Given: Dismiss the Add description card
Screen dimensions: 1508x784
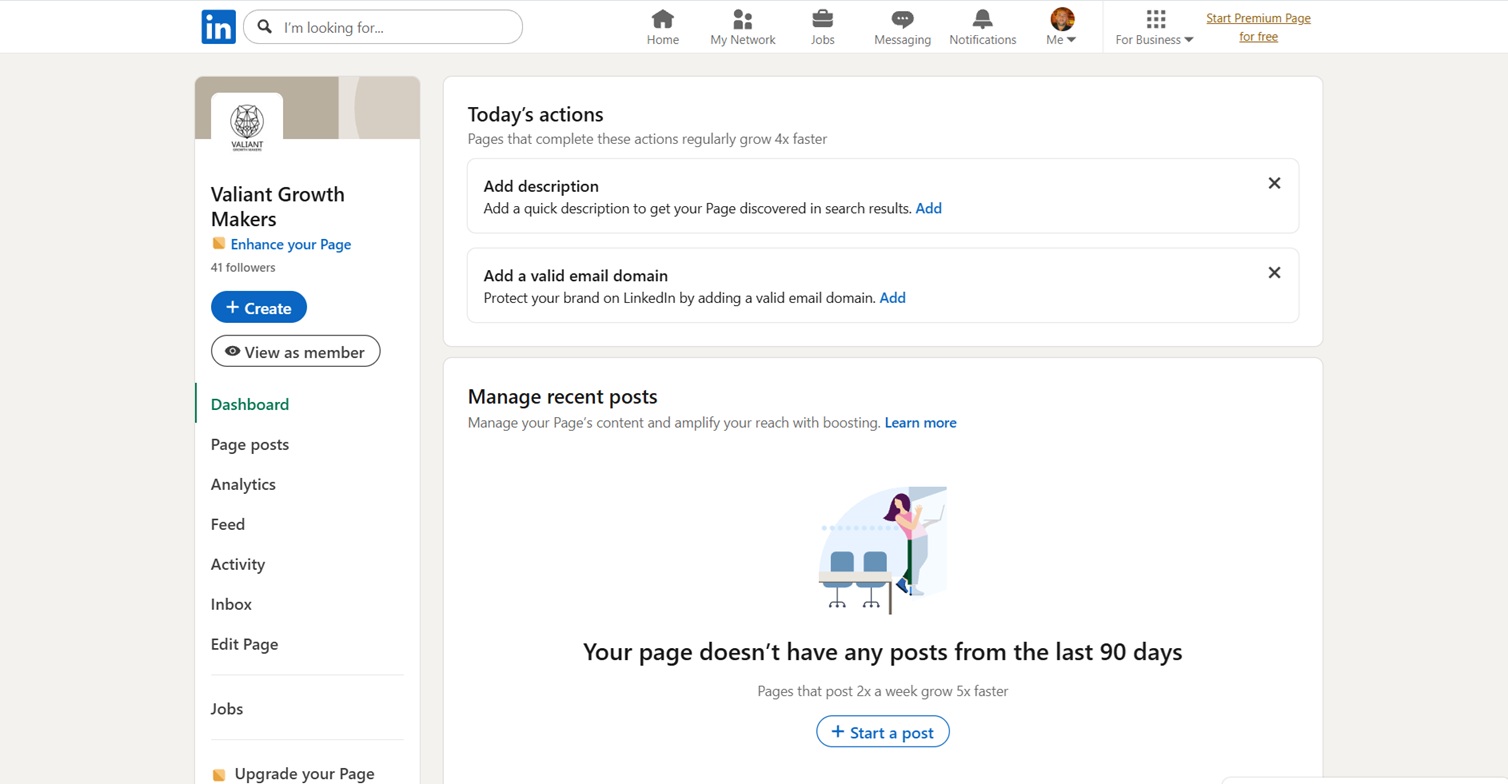Looking at the screenshot, I should click(x=1274, y=183).
